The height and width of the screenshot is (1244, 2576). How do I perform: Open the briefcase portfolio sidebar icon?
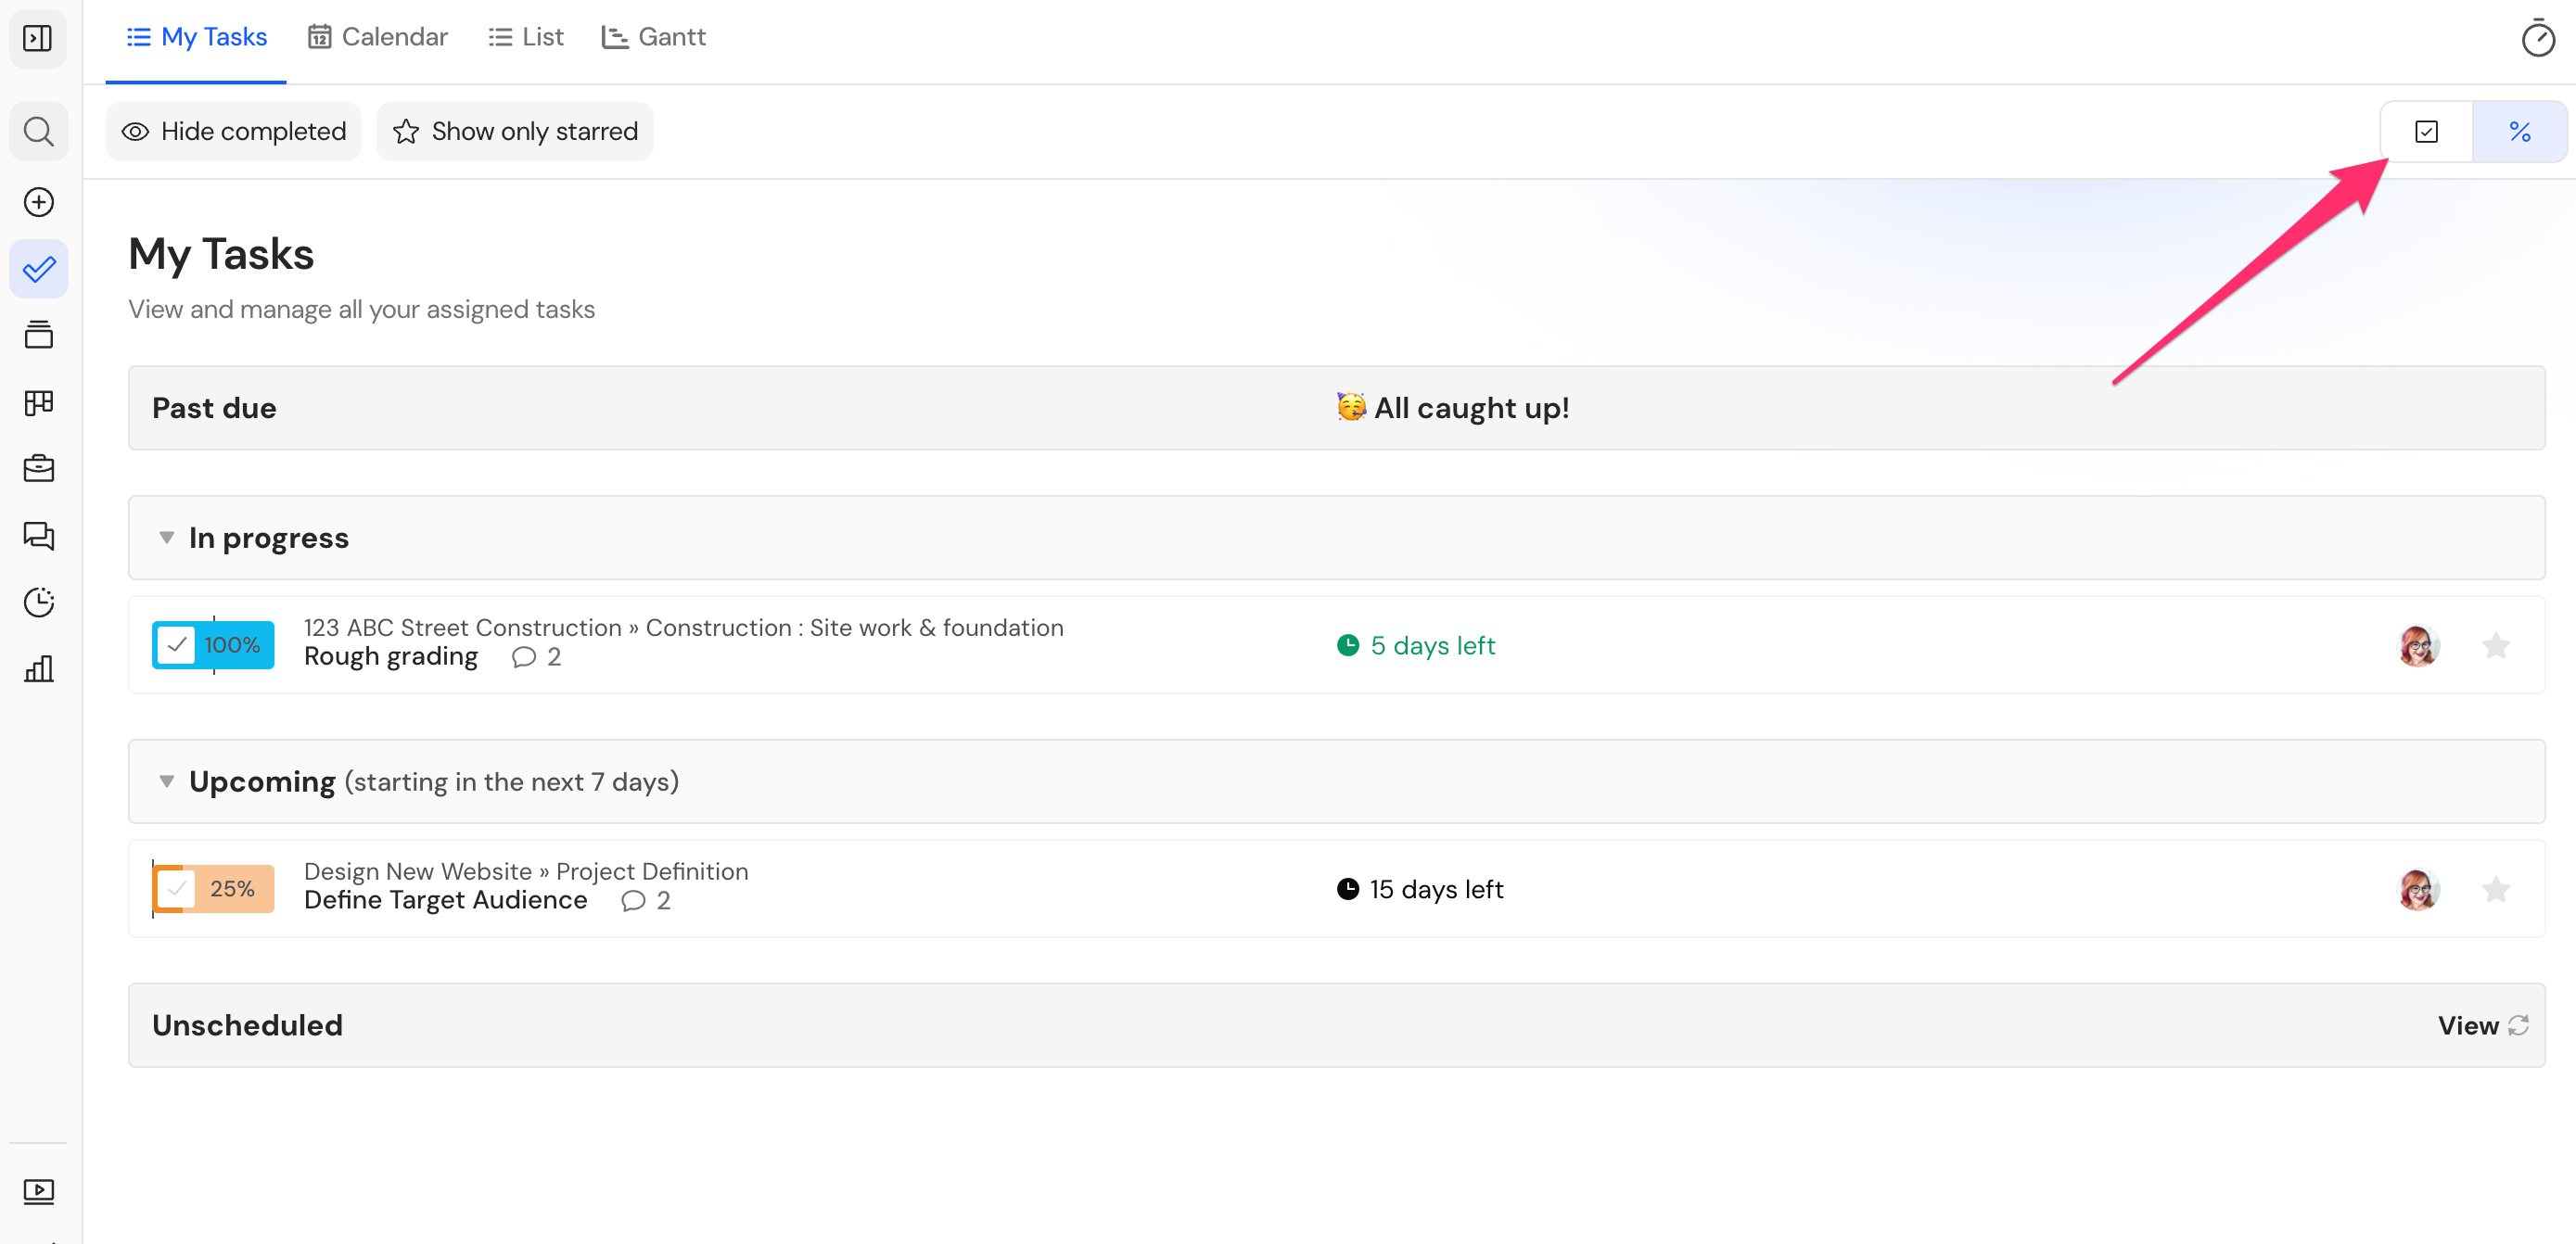pos(38,468)
